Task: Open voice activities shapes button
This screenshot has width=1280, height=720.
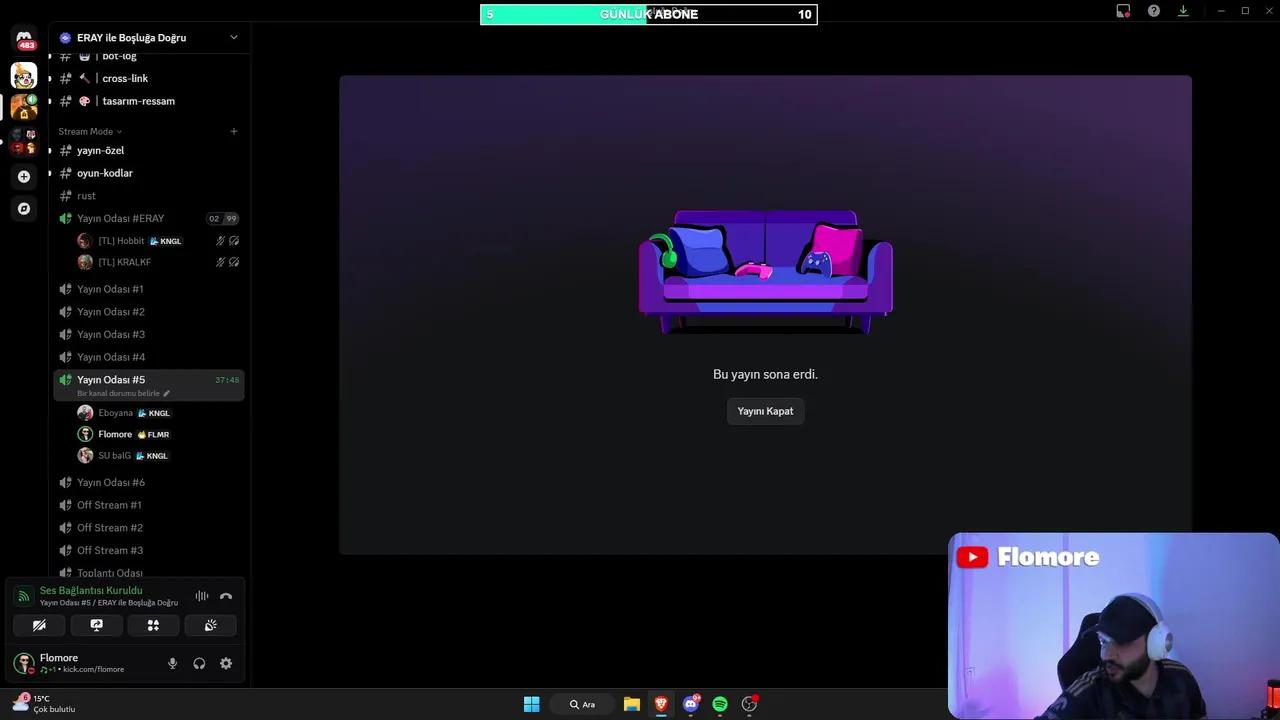Action: [x=153, y=625]
